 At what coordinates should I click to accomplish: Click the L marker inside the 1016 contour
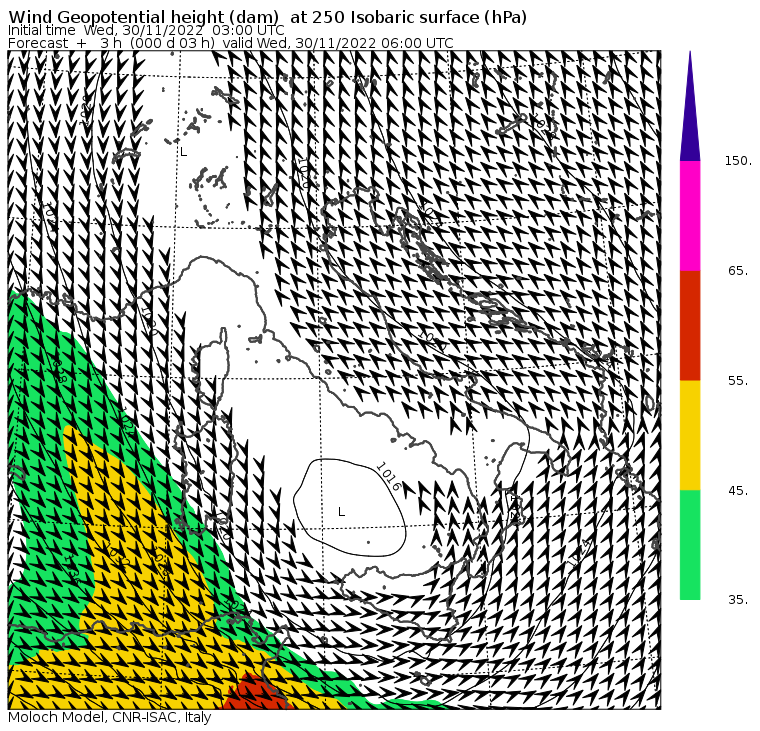341,512
